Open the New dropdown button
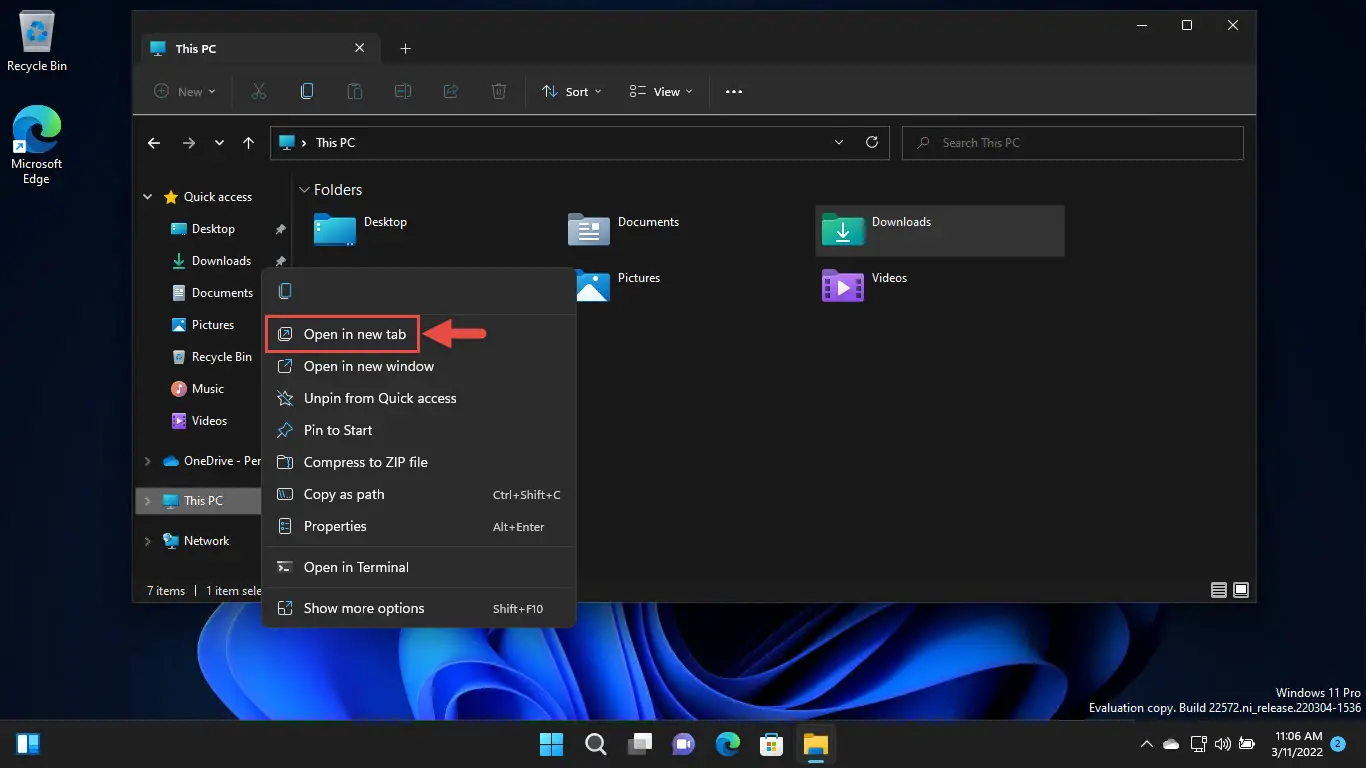 point(185,91)
